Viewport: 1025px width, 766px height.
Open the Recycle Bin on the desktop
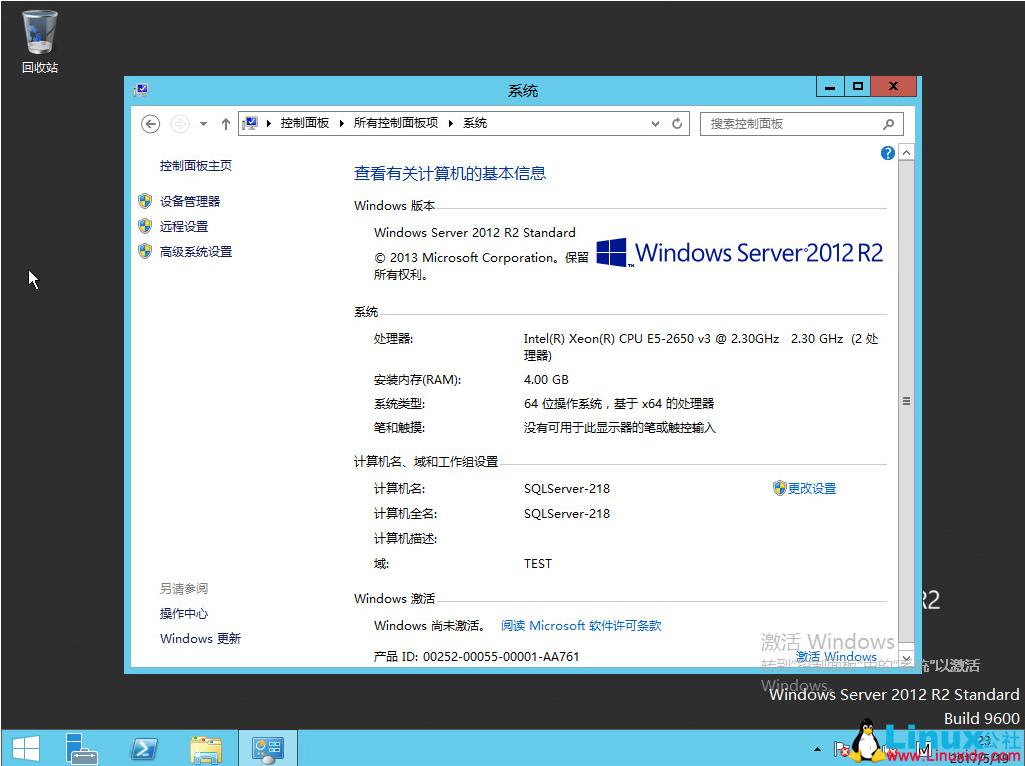[38, 30]
